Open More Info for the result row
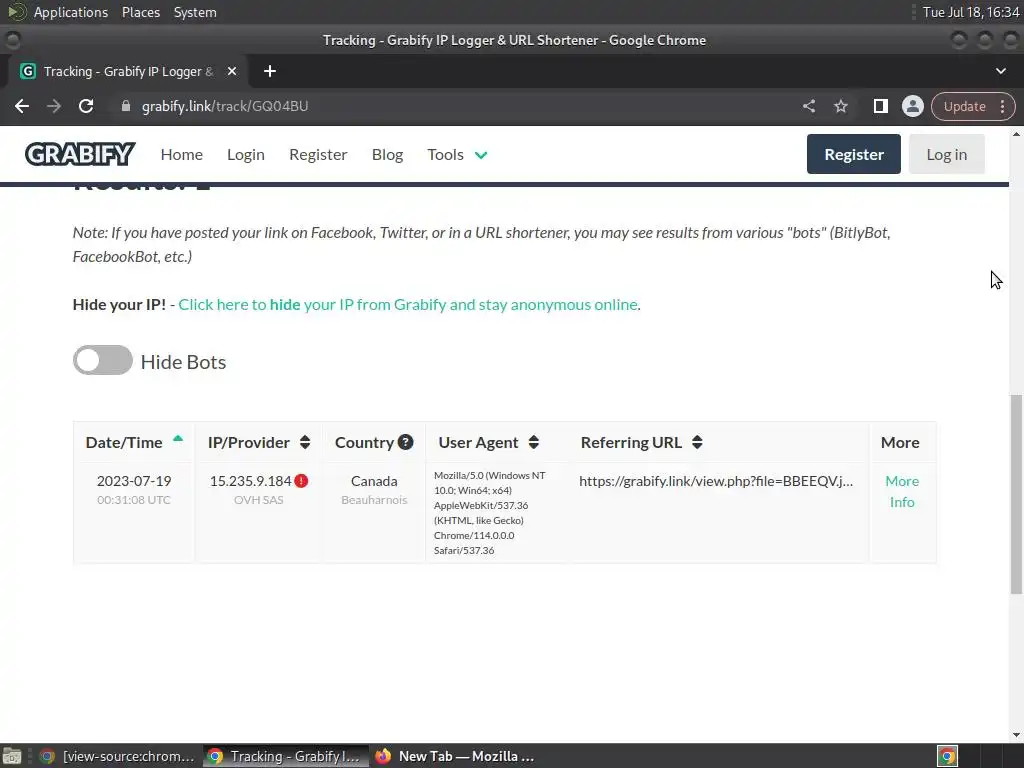Viewport: 1024px width, 768px height. (902, 491)
